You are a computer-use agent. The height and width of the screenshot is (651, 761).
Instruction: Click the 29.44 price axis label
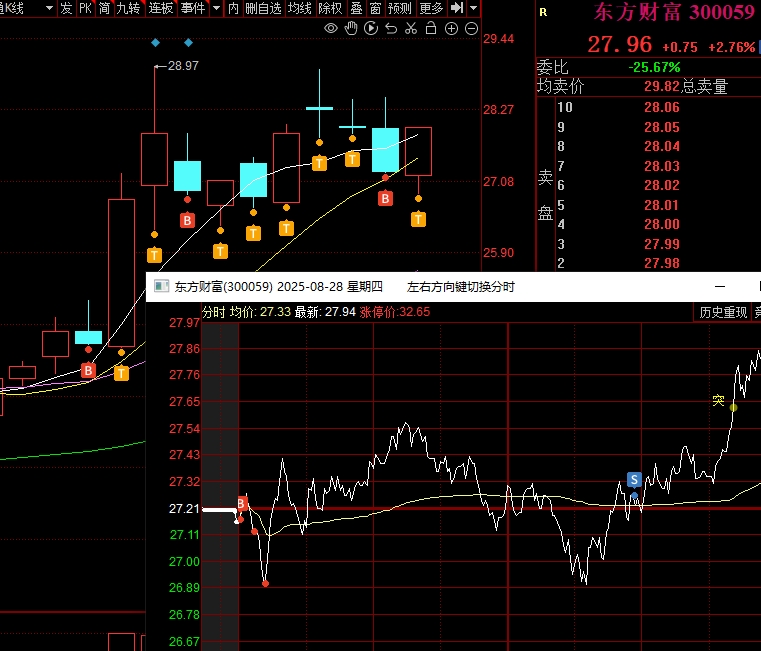pyautogui.click(x=498, y=39)
